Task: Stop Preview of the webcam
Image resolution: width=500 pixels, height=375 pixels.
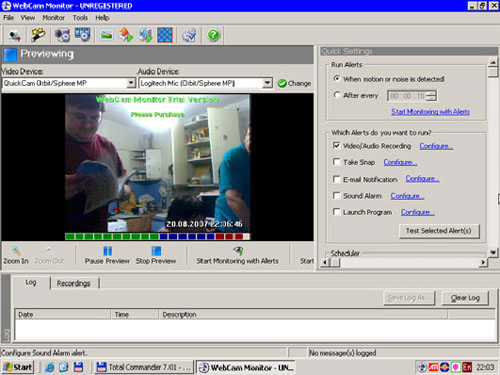Action: click(156, 256)
